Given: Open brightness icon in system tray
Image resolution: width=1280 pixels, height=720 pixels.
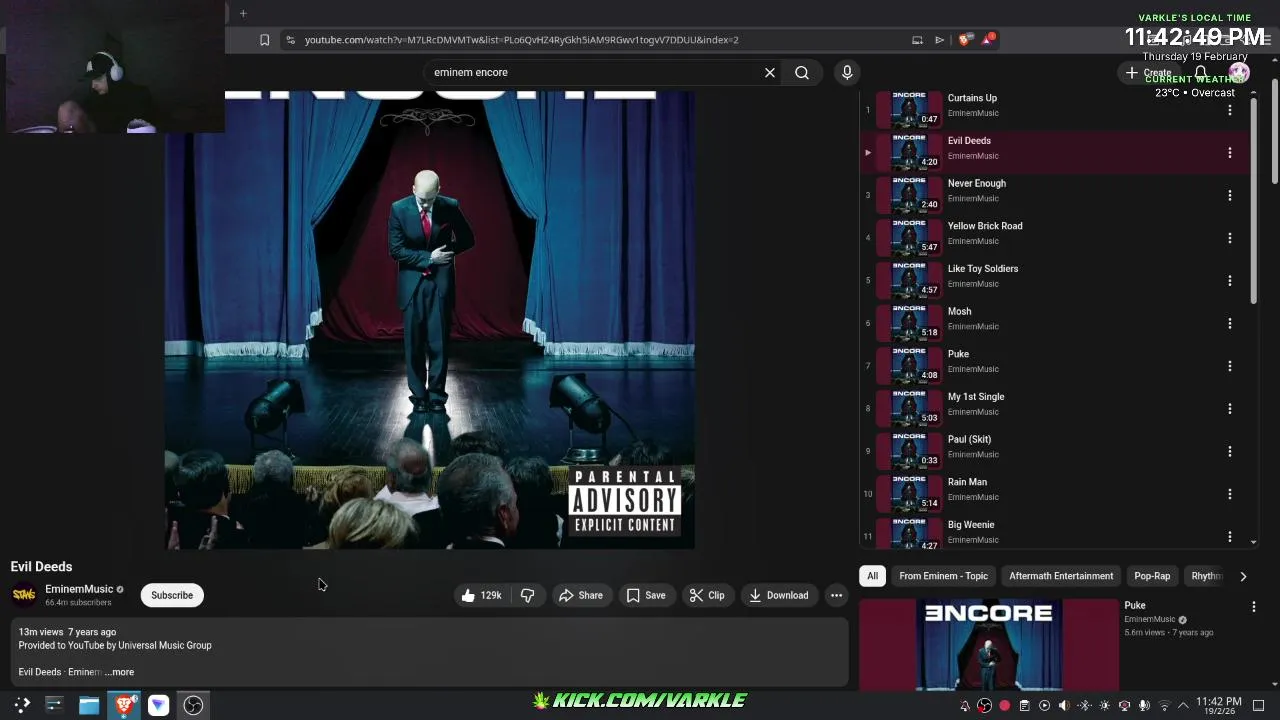Looking at the screenshot, I should [x=1104, y=706].
